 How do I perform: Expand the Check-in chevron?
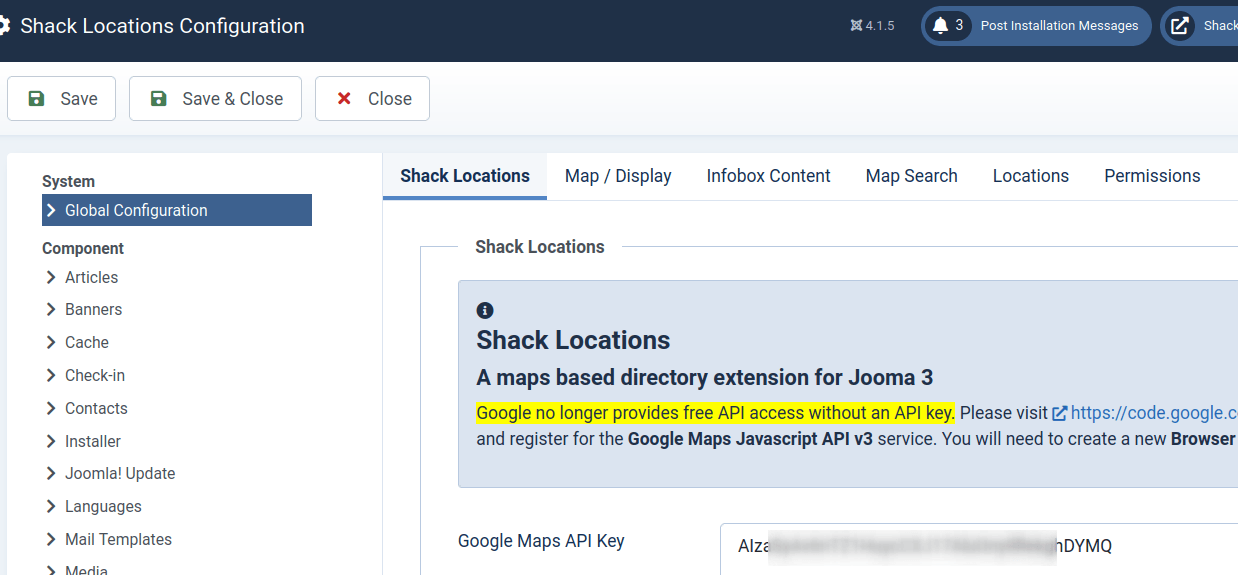[x=51, y=375]
